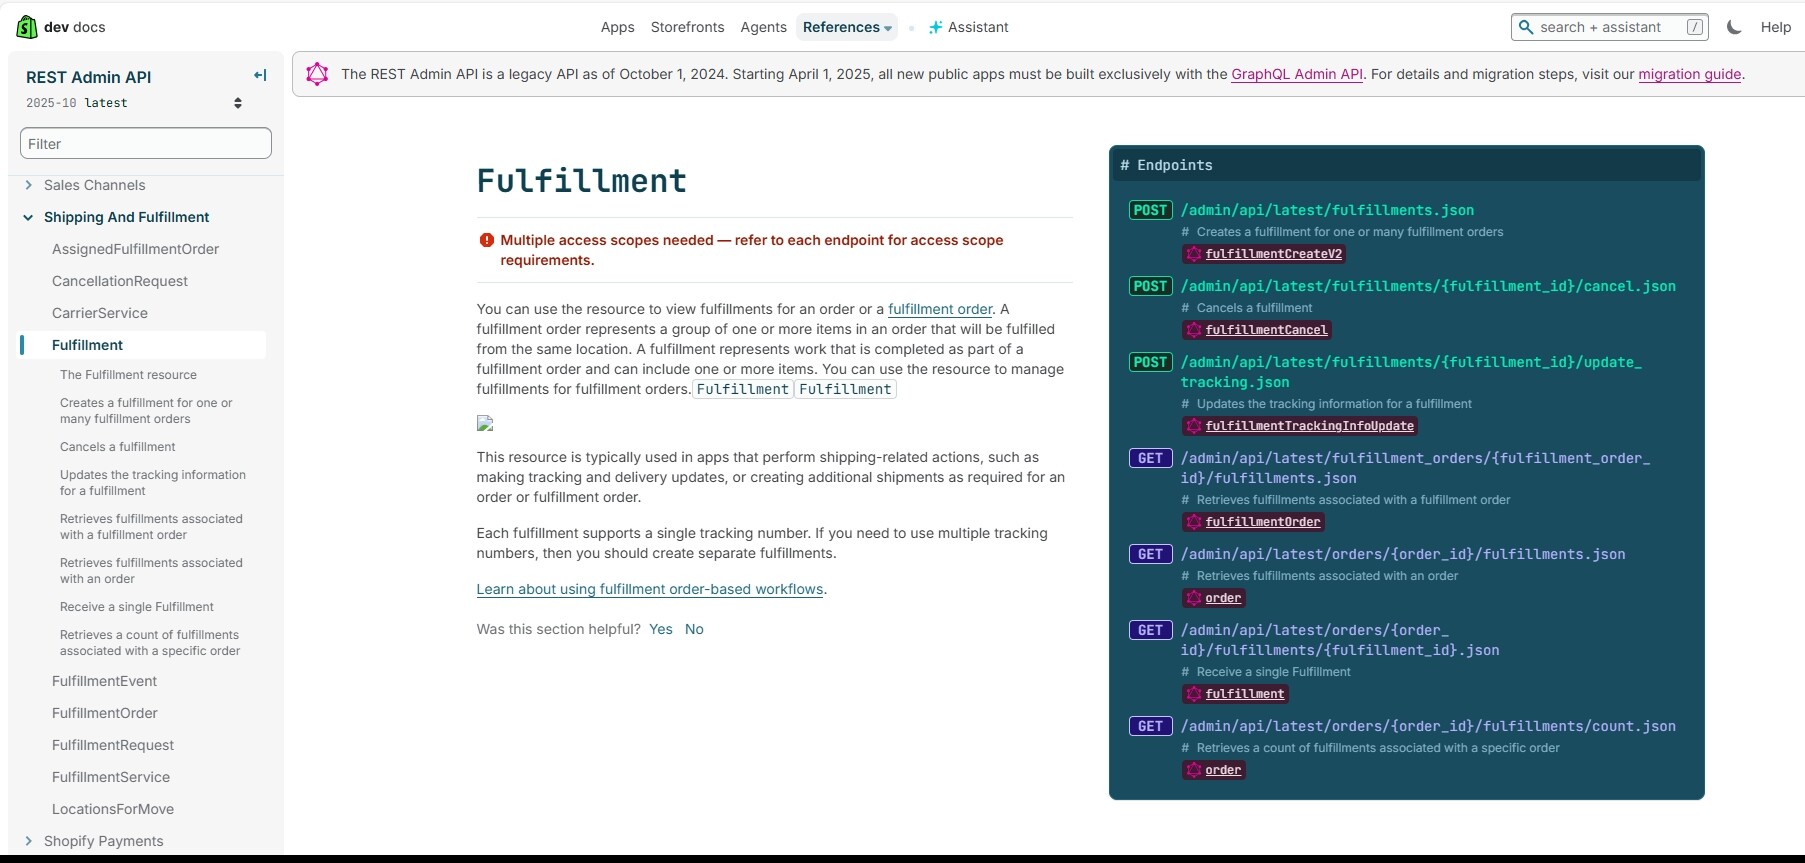
Task: Open GET fulfillments/count.json endpoint
Action: pyautogui.click(x=1428, y=726)
